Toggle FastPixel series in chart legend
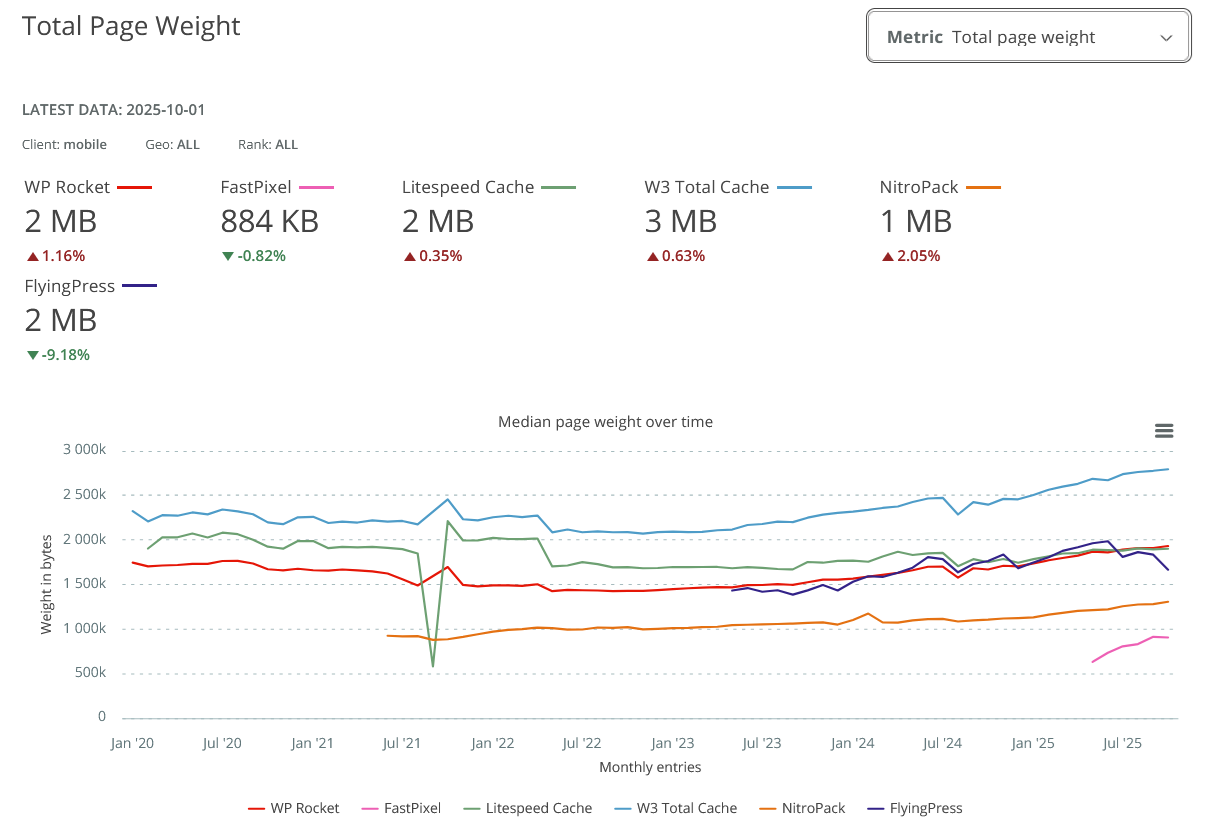Screen dimensions: 1207x837 coord(401,808)
